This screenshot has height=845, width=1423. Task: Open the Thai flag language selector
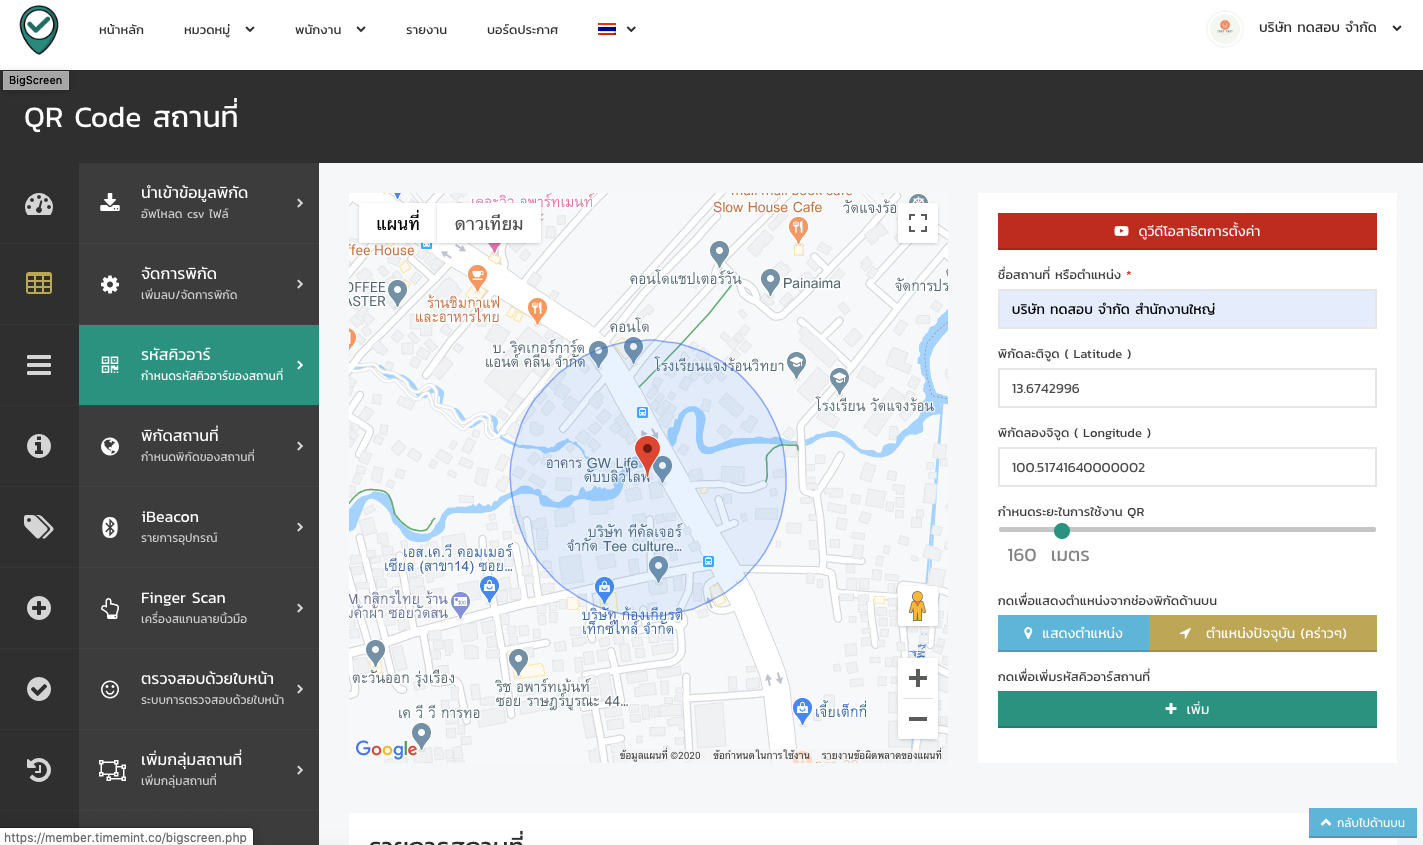pos(617,29)
